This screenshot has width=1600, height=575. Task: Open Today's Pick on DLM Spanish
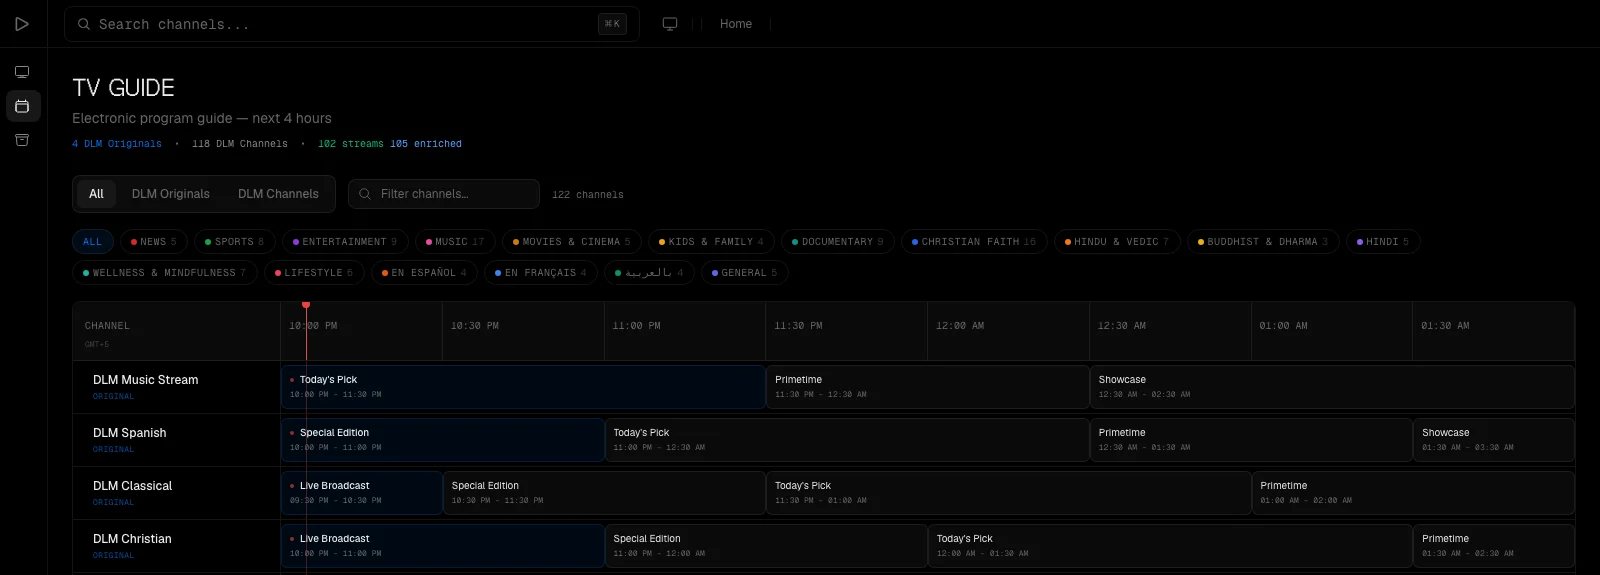pos(847,440)
